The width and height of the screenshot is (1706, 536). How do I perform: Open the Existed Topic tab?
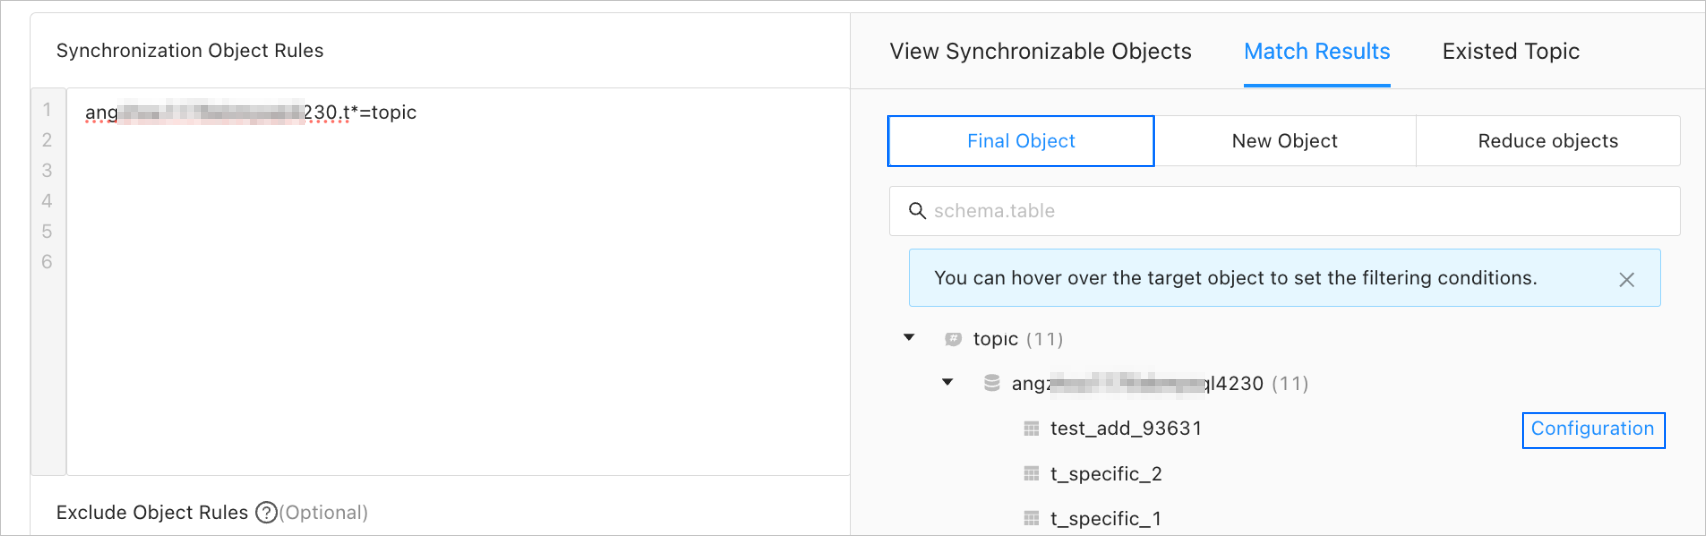tap(1510, 52)
